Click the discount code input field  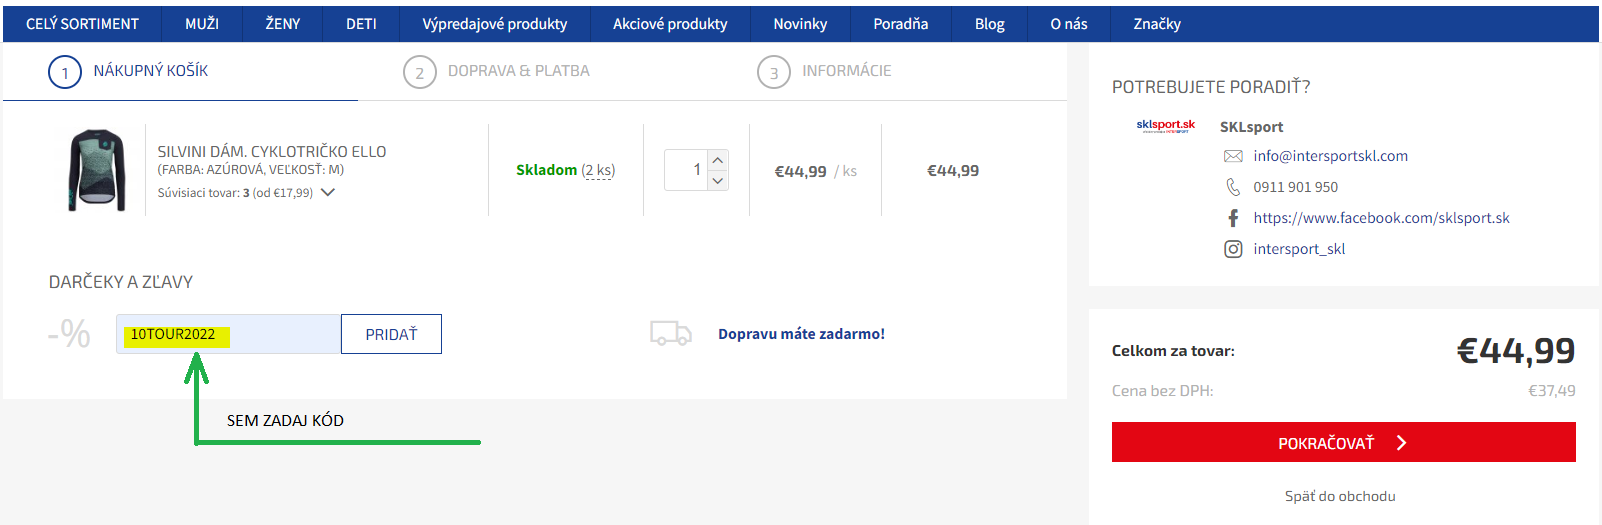[280, 334]
